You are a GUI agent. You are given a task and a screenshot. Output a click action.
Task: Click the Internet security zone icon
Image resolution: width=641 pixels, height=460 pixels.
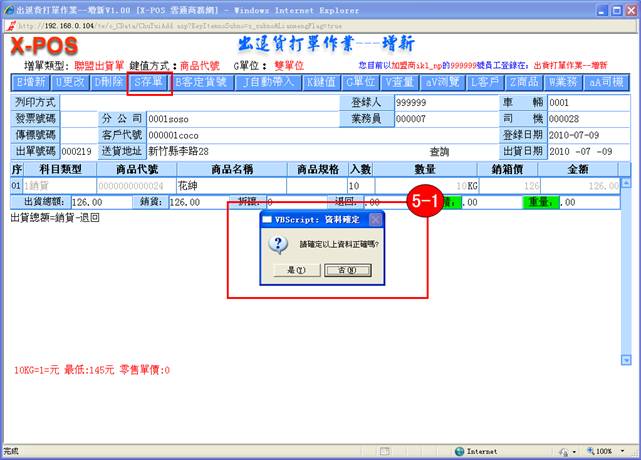click(459, 451)
